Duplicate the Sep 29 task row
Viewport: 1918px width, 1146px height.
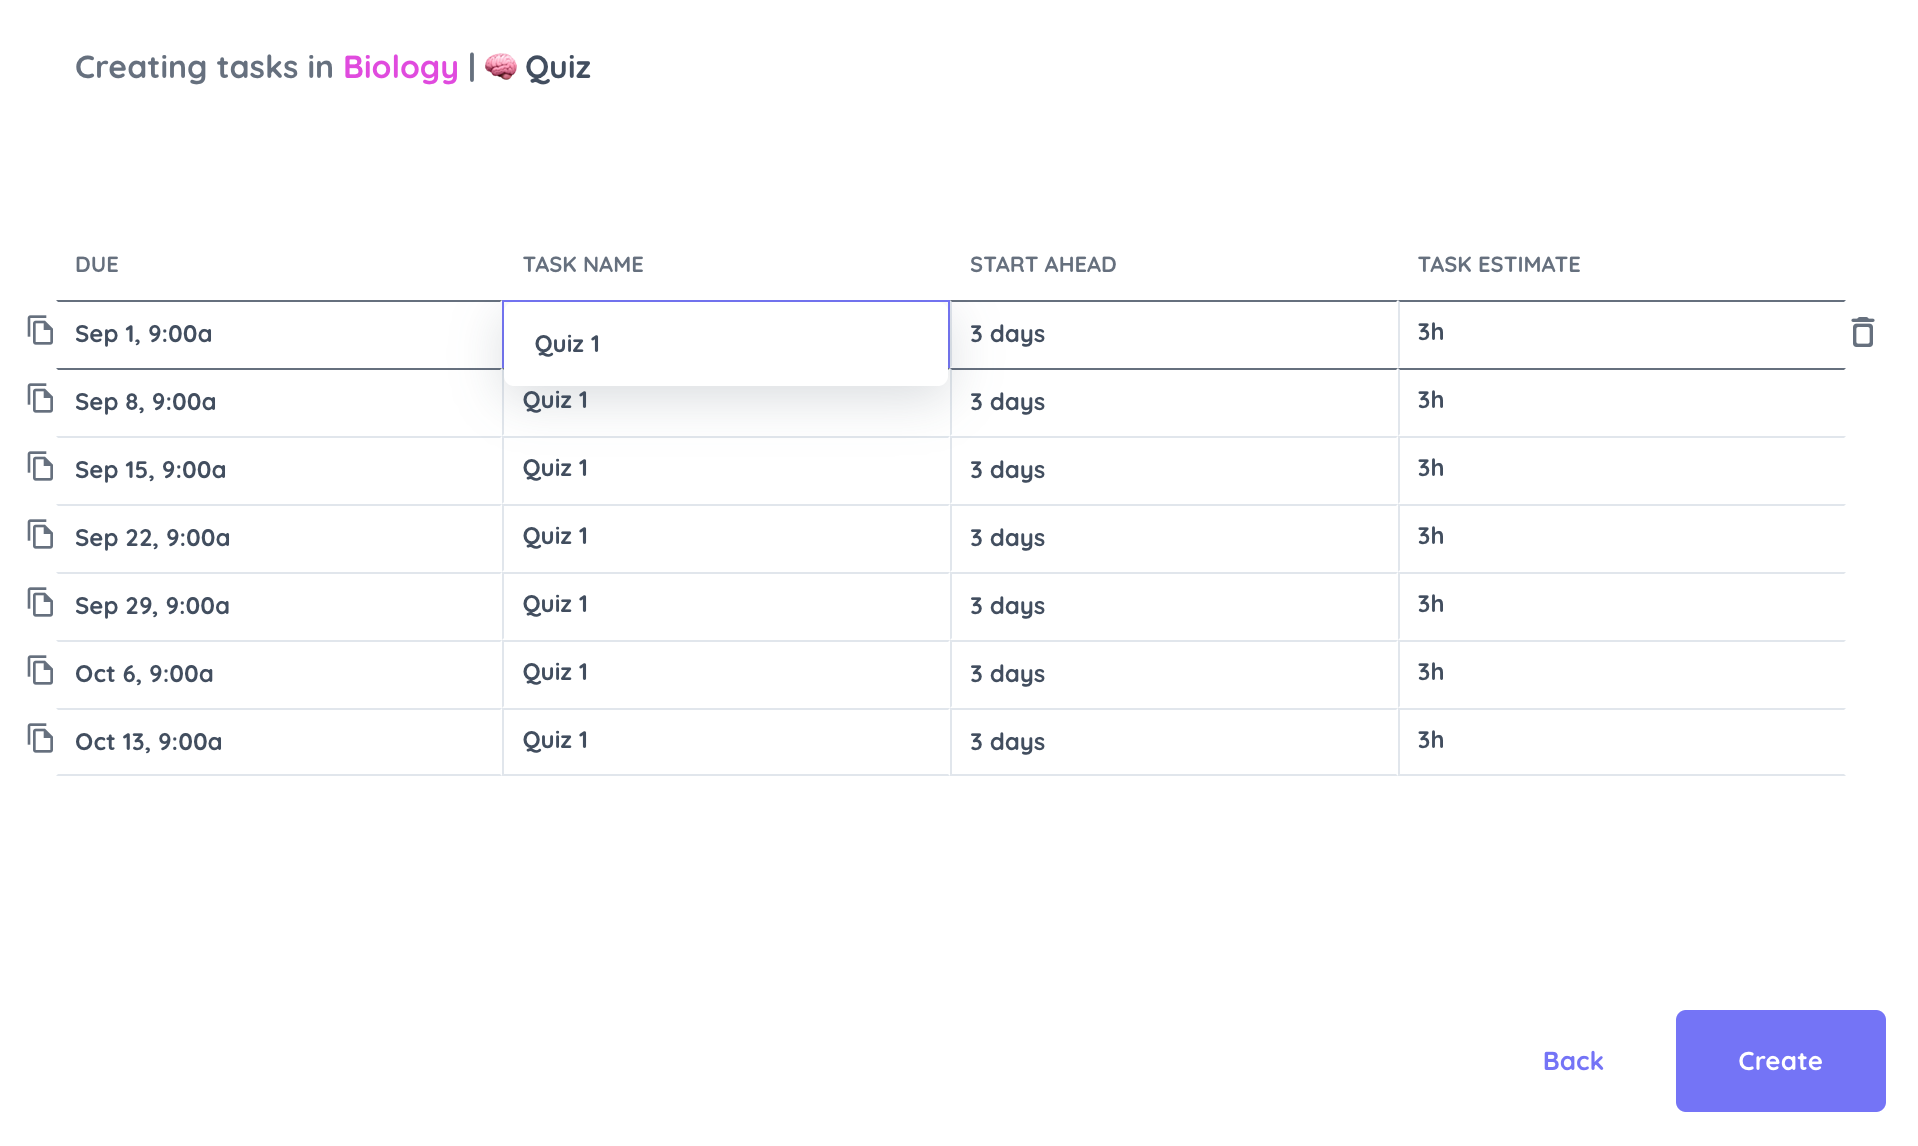(x=40, y=602)
